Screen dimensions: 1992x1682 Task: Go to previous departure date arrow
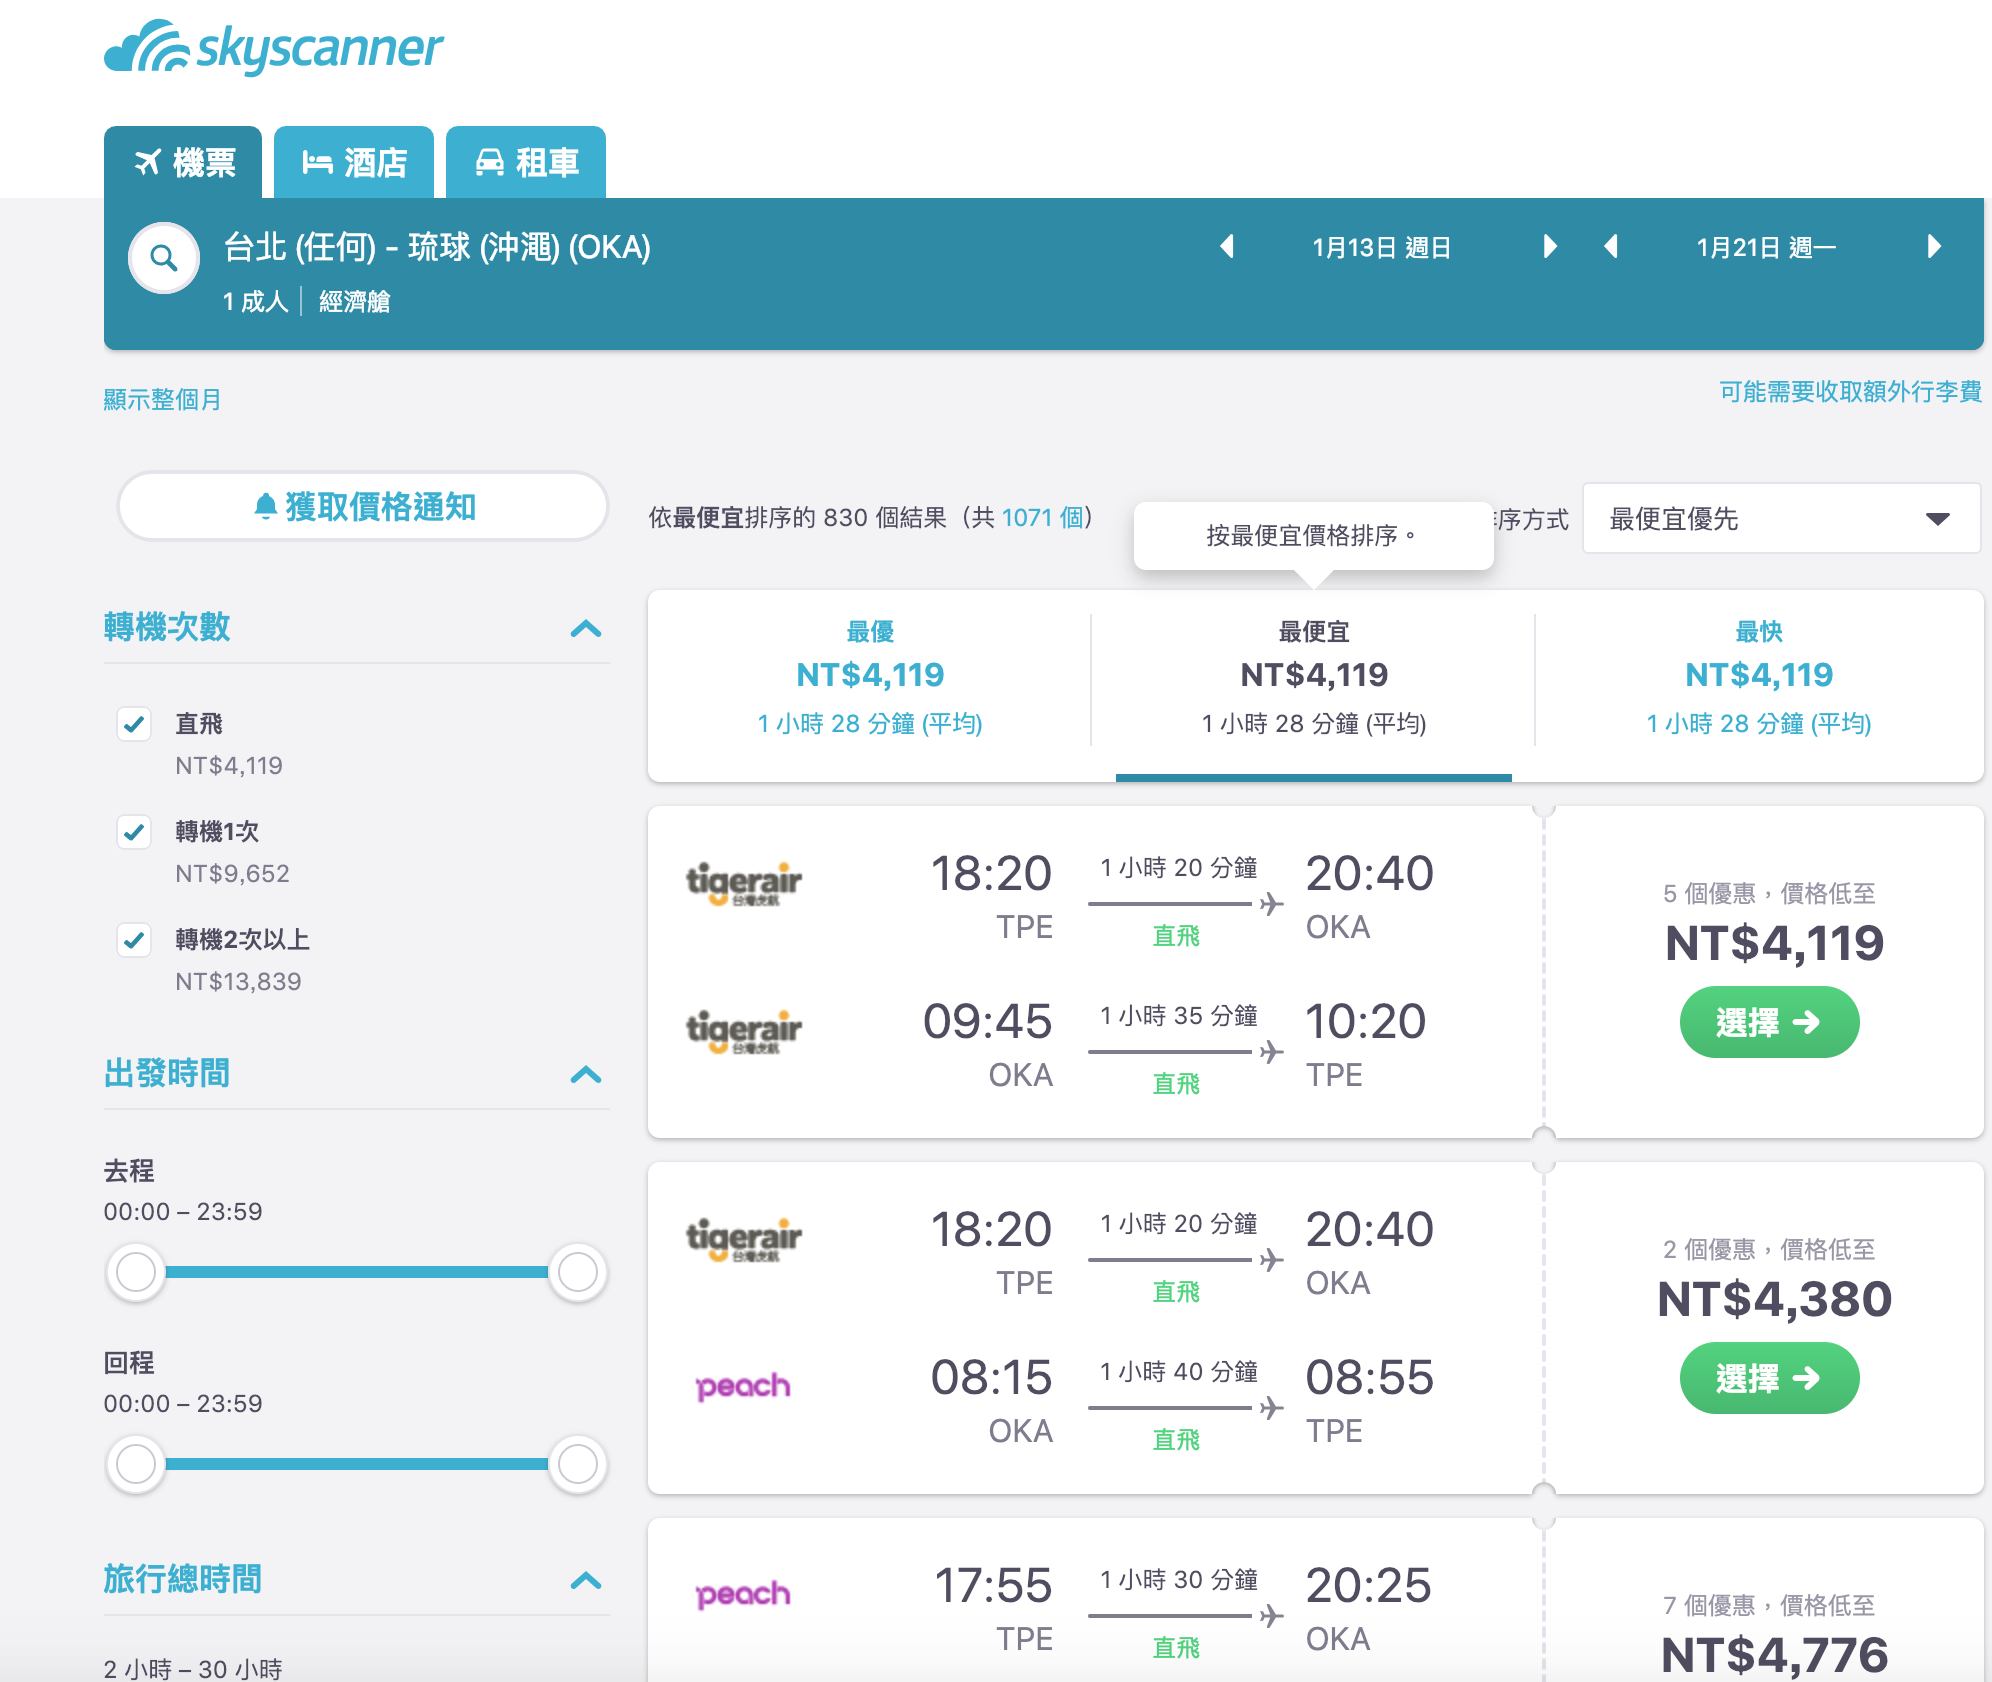tap(1227, 247)
